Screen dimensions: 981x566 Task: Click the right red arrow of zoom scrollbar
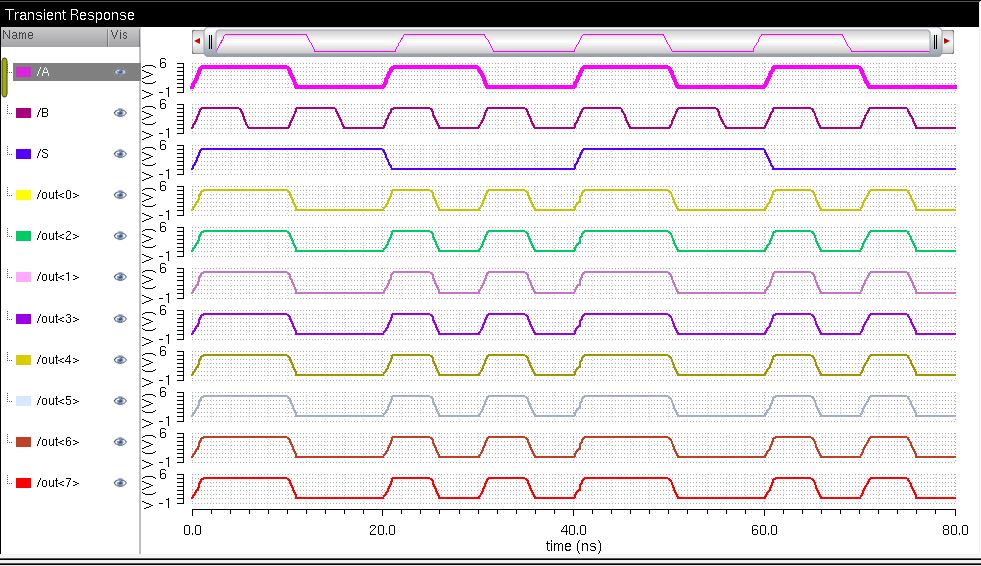click(x=947, y=42)
